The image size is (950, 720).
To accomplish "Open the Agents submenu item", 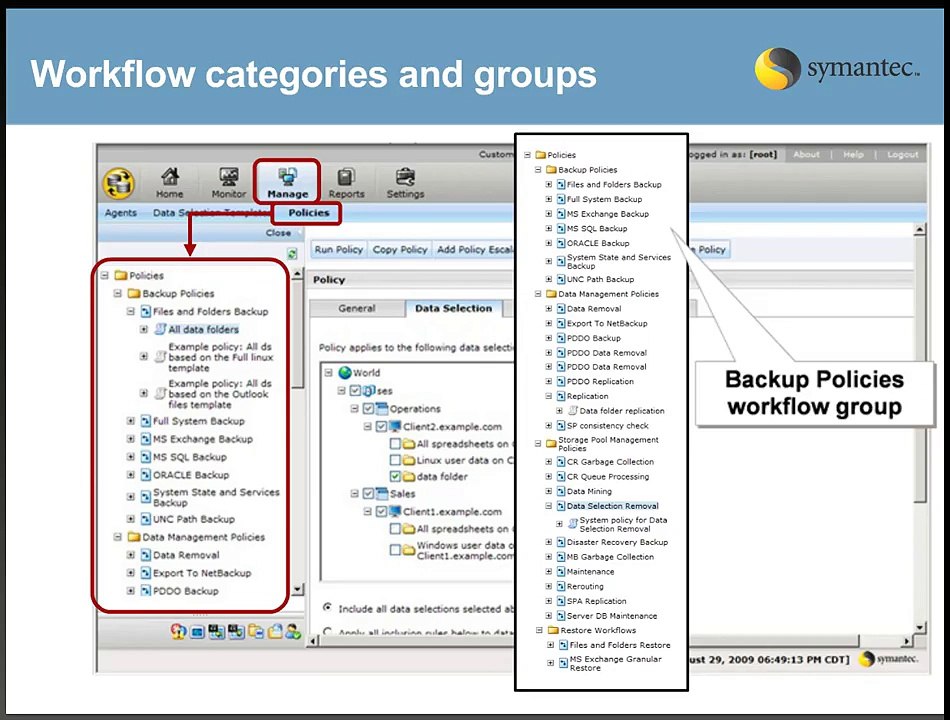I will [x=121, y=213].
